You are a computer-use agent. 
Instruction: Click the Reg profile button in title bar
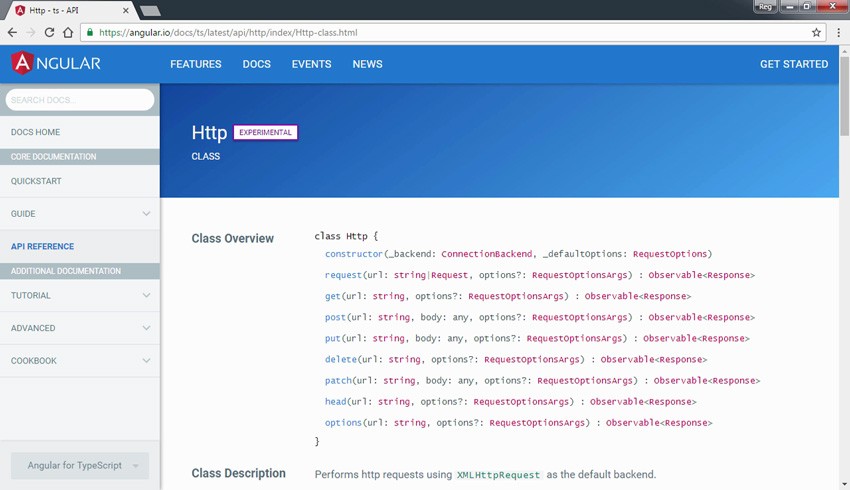click(765, 7)
